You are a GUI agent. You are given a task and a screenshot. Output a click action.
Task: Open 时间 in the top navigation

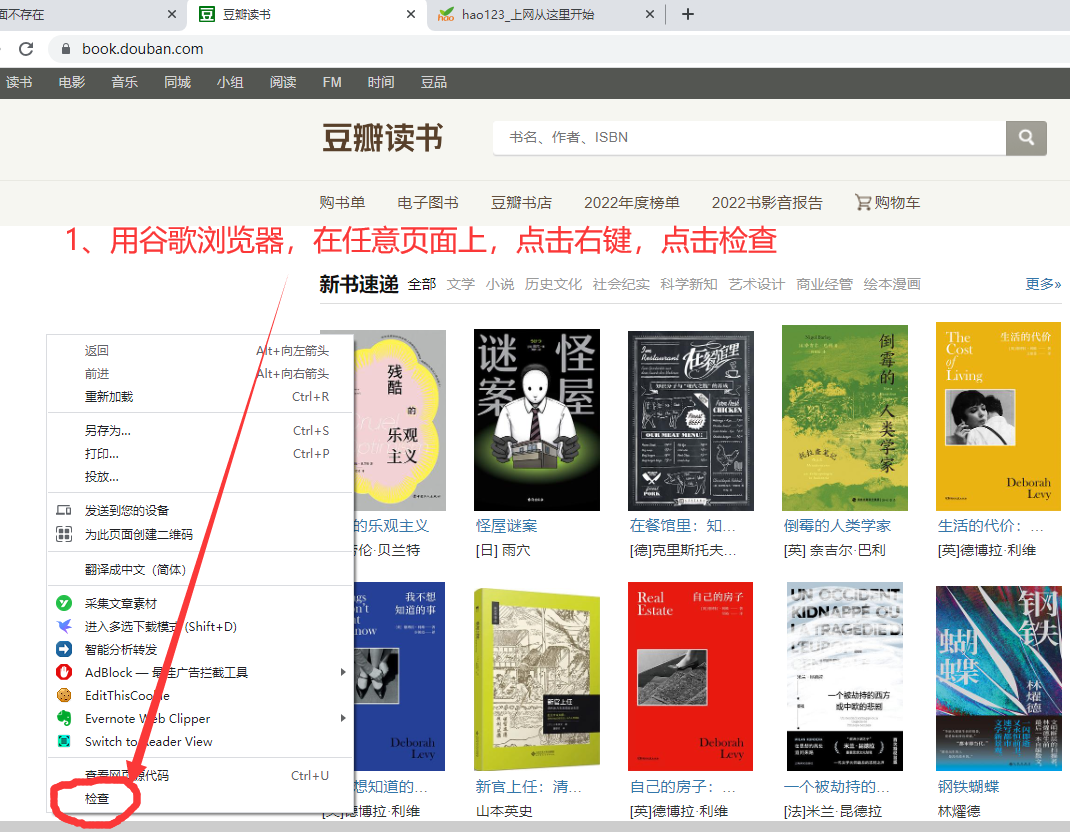381,83
